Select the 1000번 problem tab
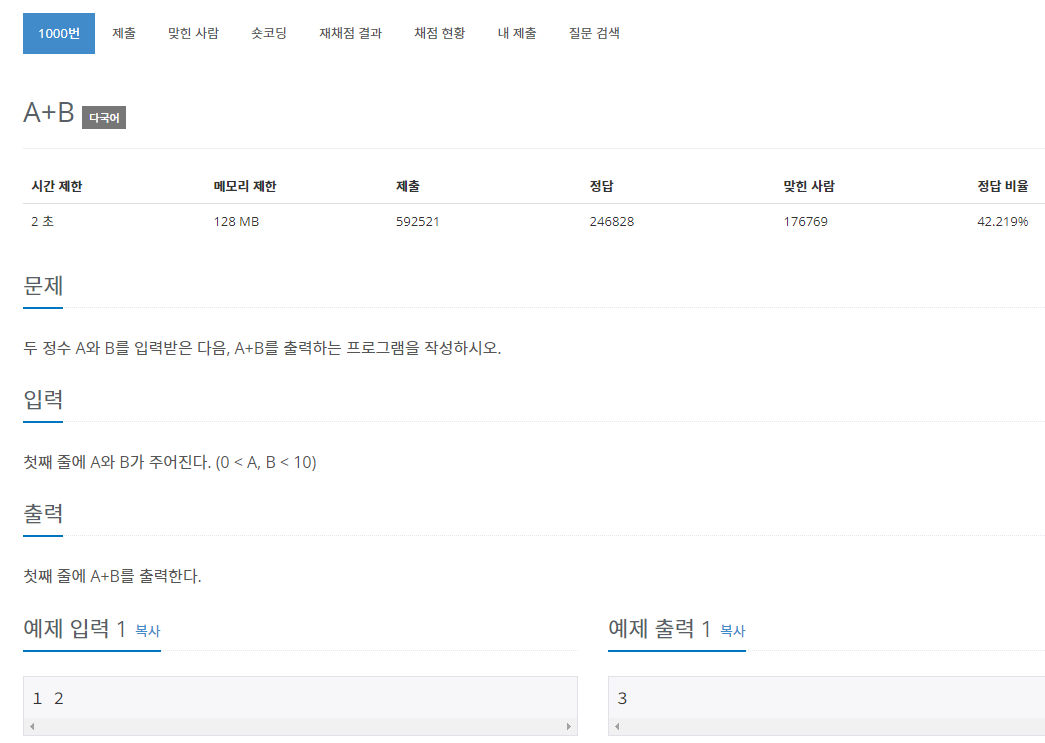The width and height of the screenshot is (1045, 743). (59, 33)
